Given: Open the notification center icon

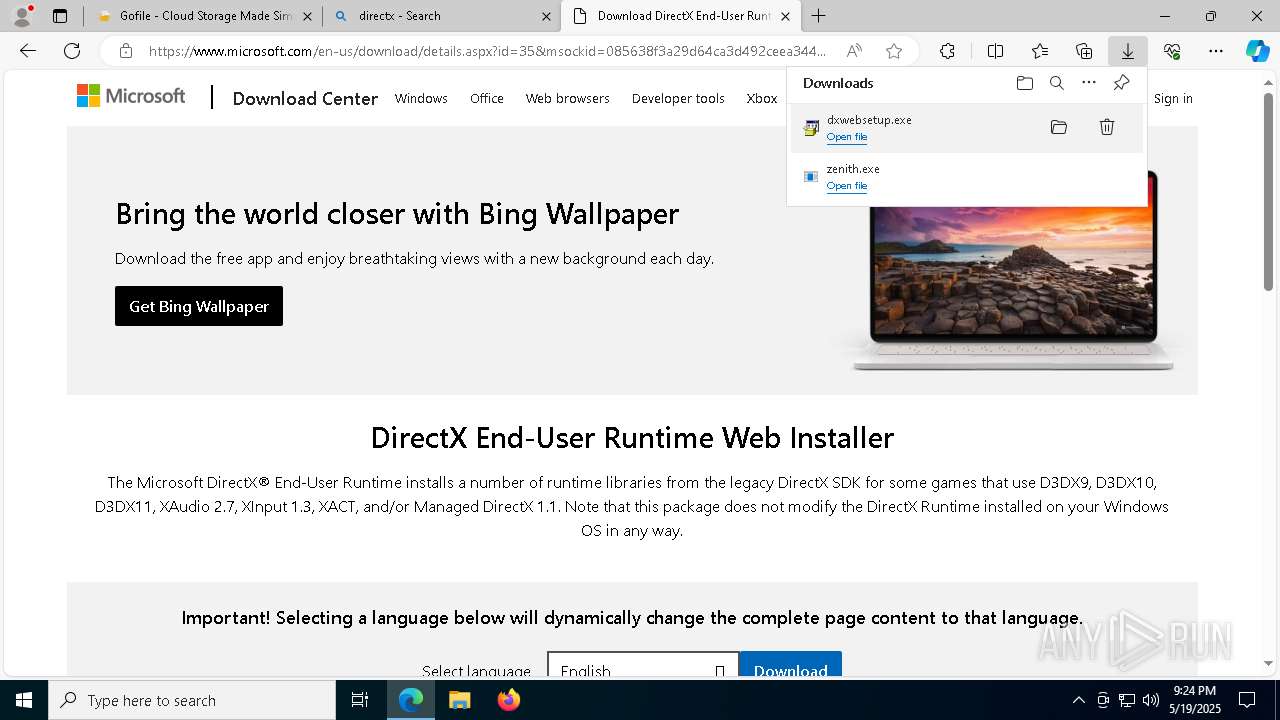Looking at the screenshot, I should click(1247, 700).
